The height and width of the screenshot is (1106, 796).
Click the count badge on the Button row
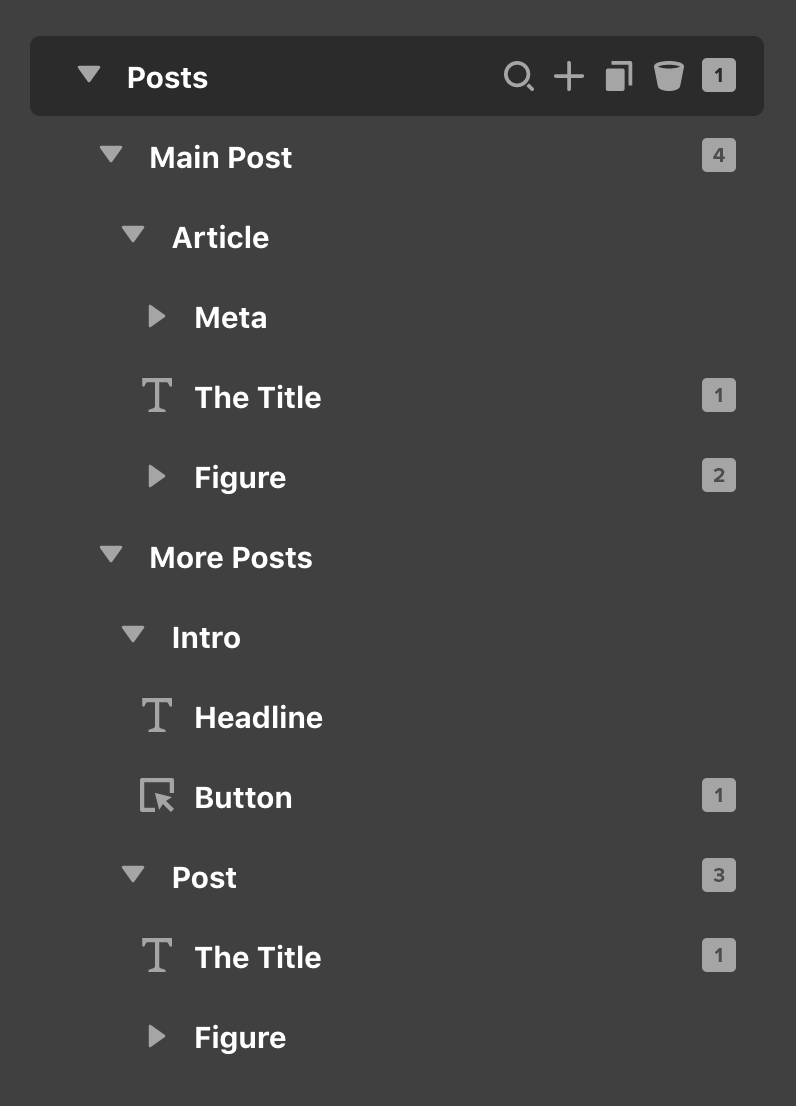(718, 795)
